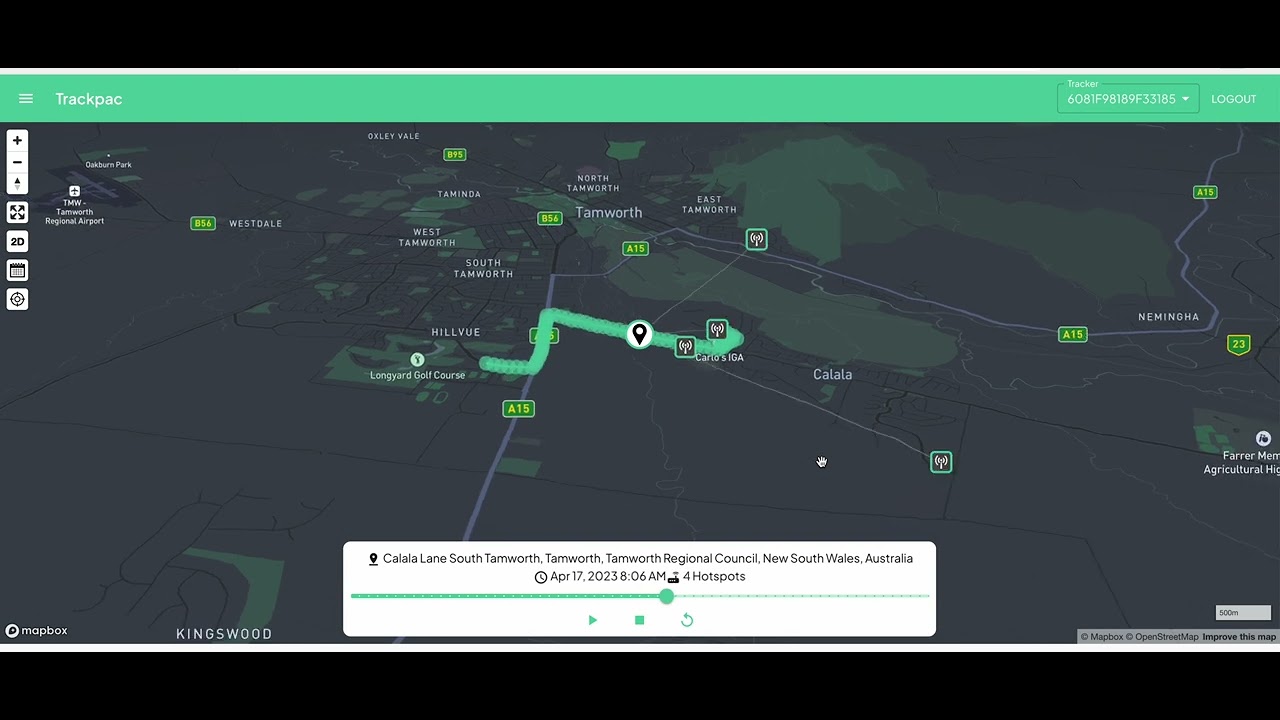The height and width of the screenshot is (720, 1280).
Task: Click the Longyard Golf Course marker icon
Action: [x=418, y=360]
